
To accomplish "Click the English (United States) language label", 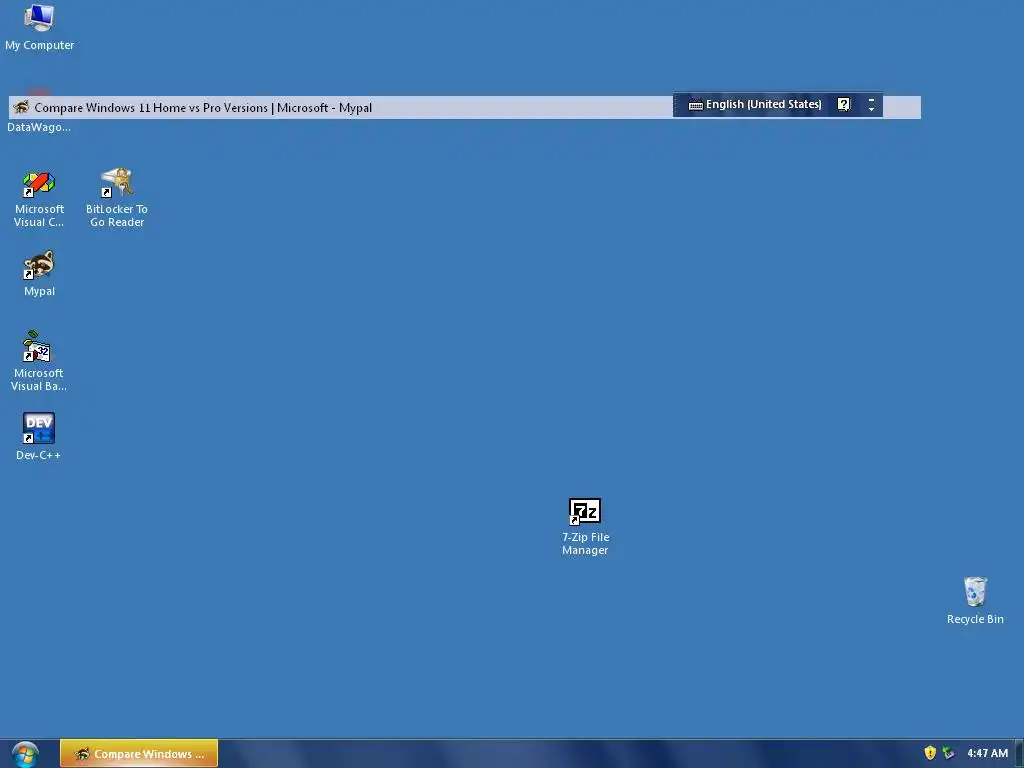I will (763, 104).
